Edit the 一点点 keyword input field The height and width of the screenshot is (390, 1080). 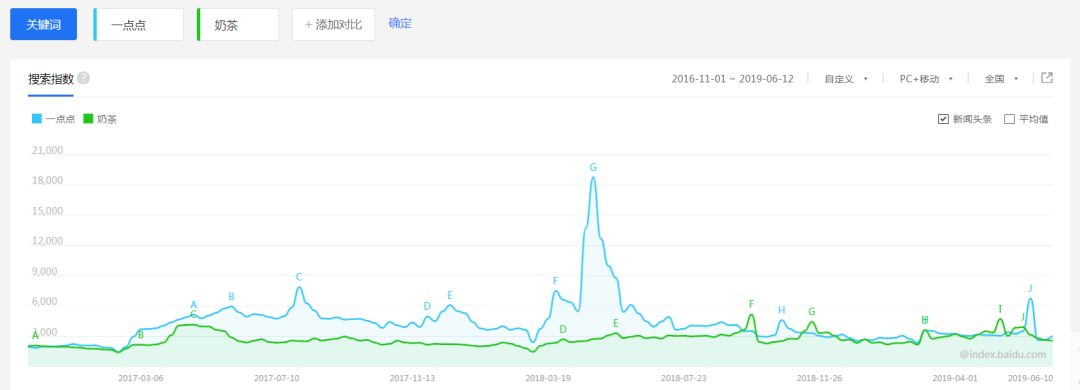138,25
